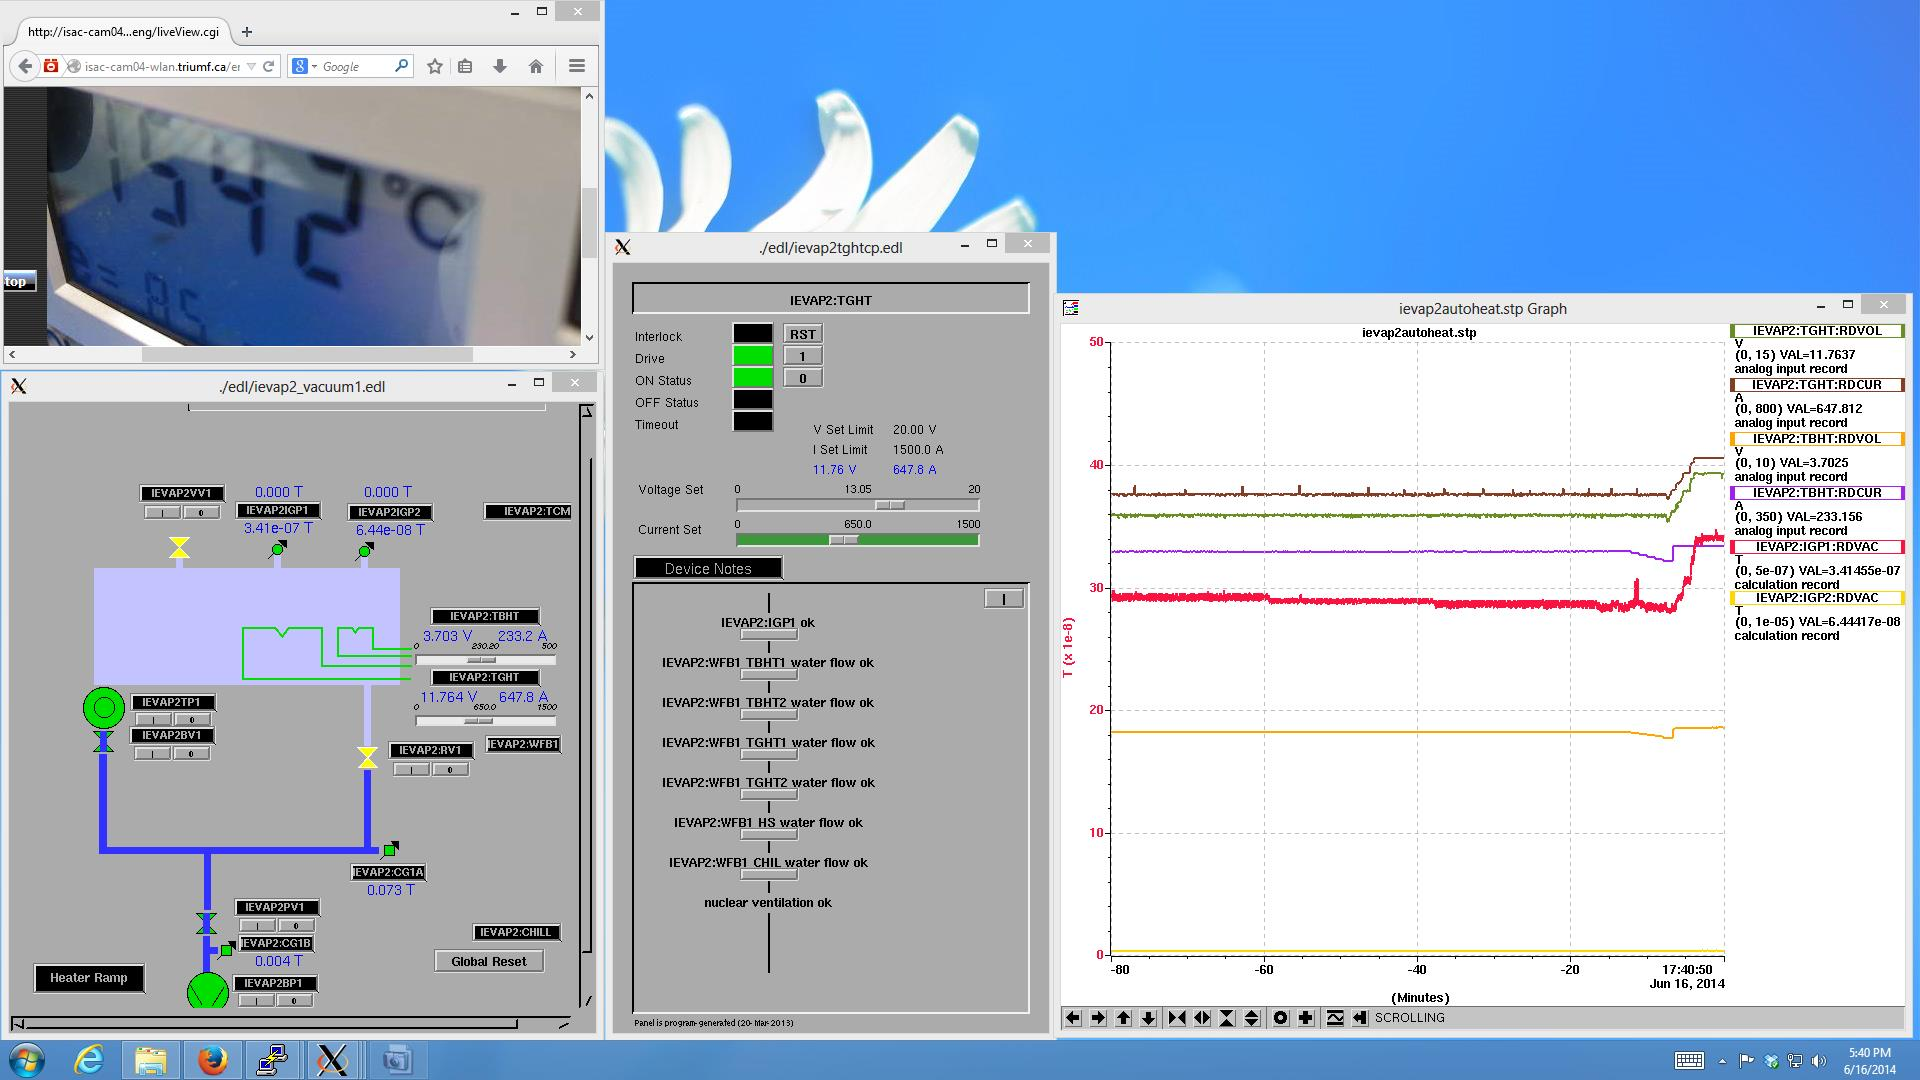Screen dimensions: 1920x1080
Task: Click the Current Set slider
Action: (x=857, y=540)
